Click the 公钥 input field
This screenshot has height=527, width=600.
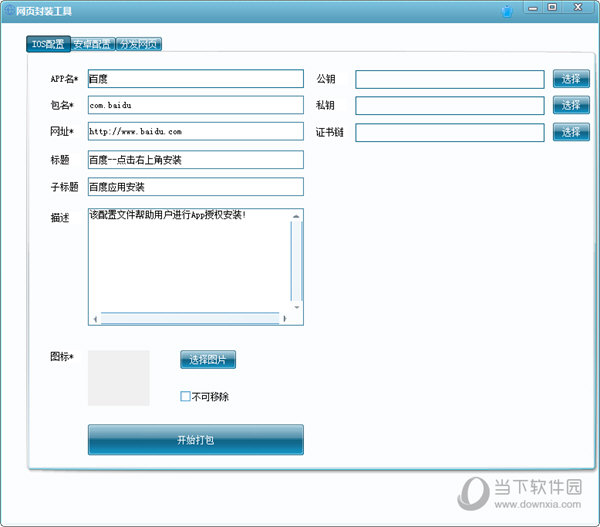[x=450, y=79]
